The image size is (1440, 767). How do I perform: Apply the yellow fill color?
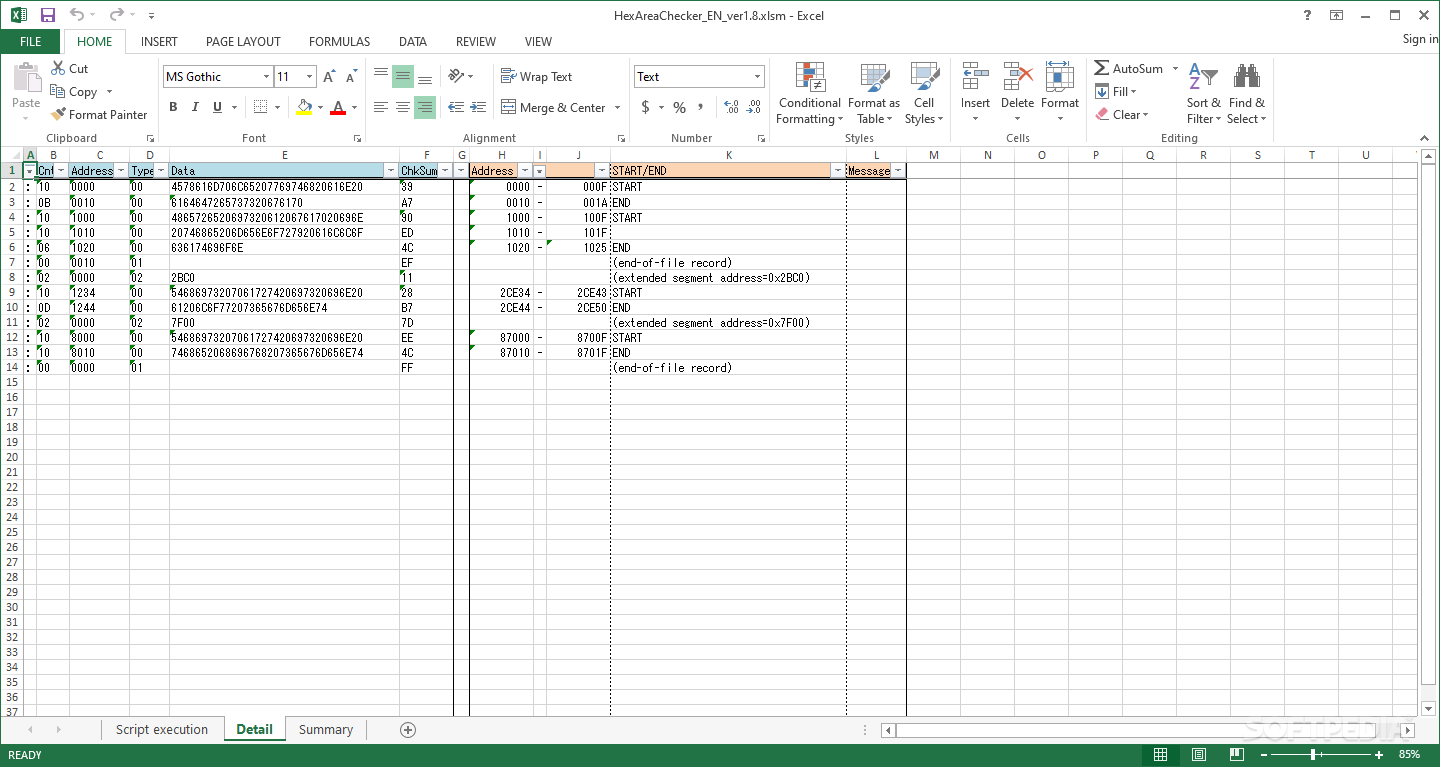305,107
